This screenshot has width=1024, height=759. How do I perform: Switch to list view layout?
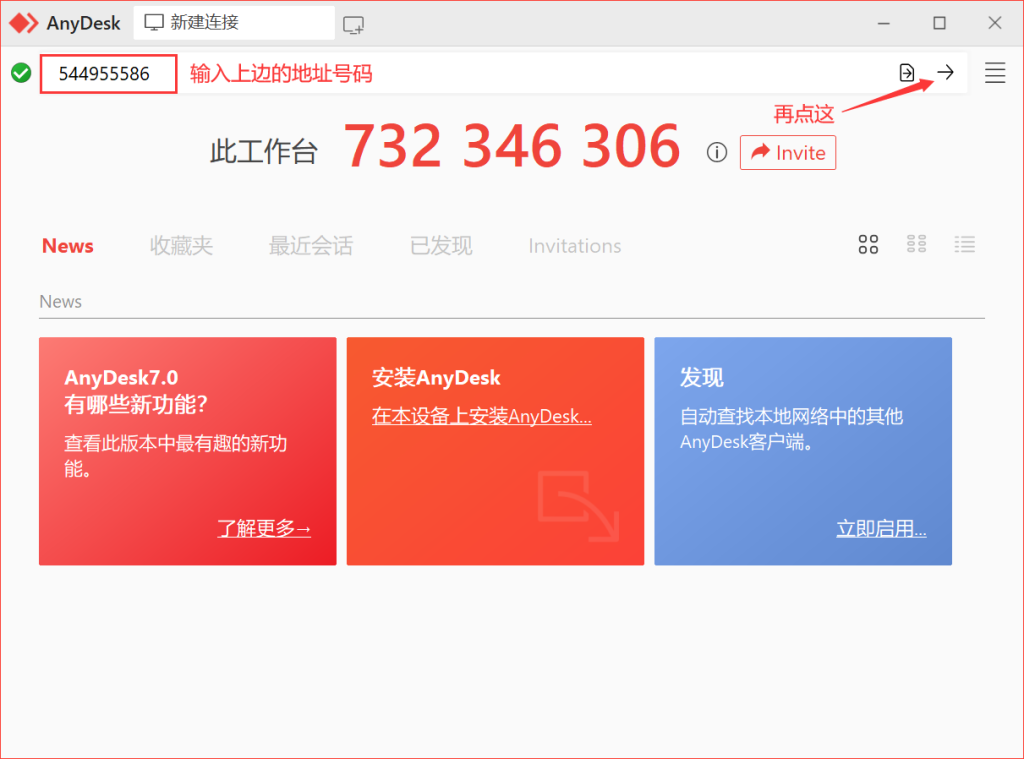[x=965, y=244]
